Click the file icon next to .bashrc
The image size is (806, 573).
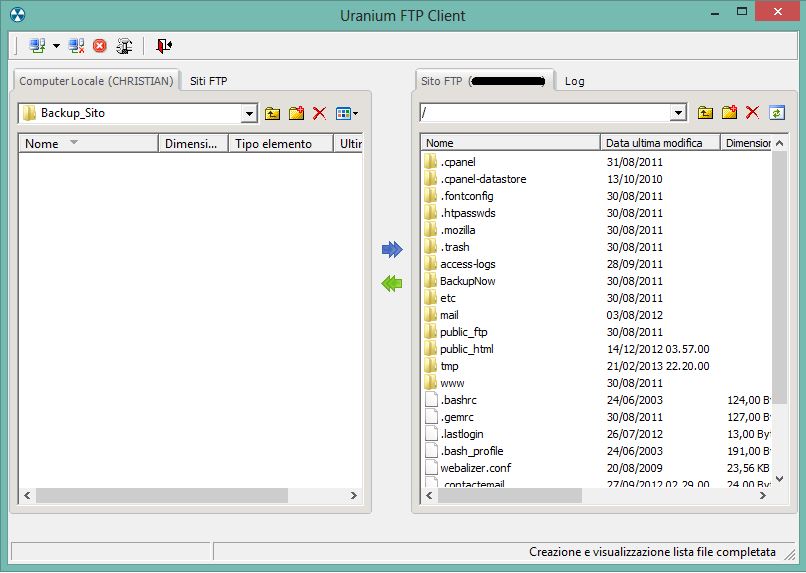pos(431,399)
